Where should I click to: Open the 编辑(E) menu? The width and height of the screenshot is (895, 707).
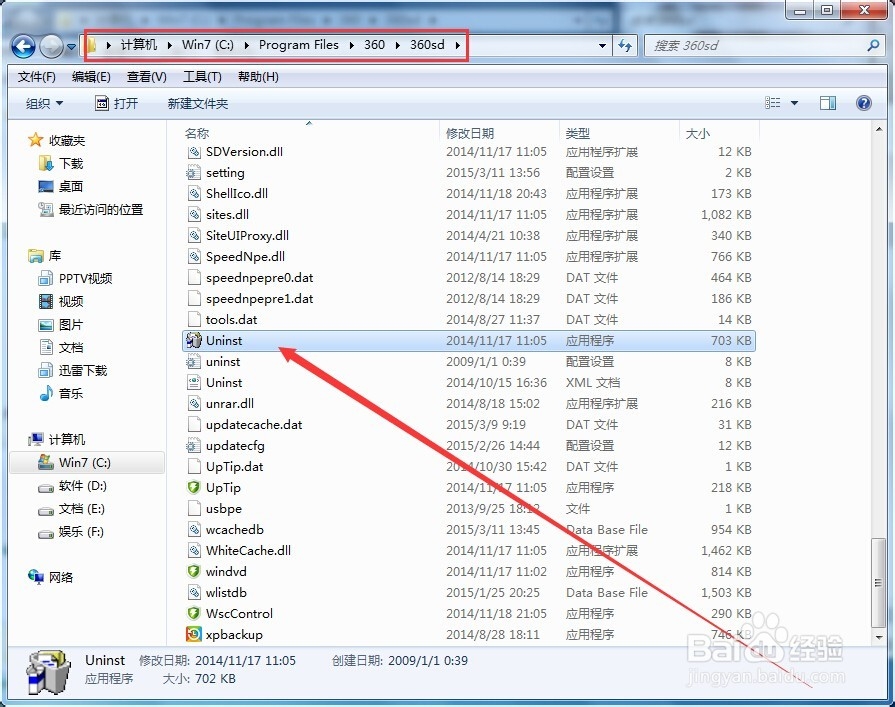pyautogui.click(x=91, y=76)
